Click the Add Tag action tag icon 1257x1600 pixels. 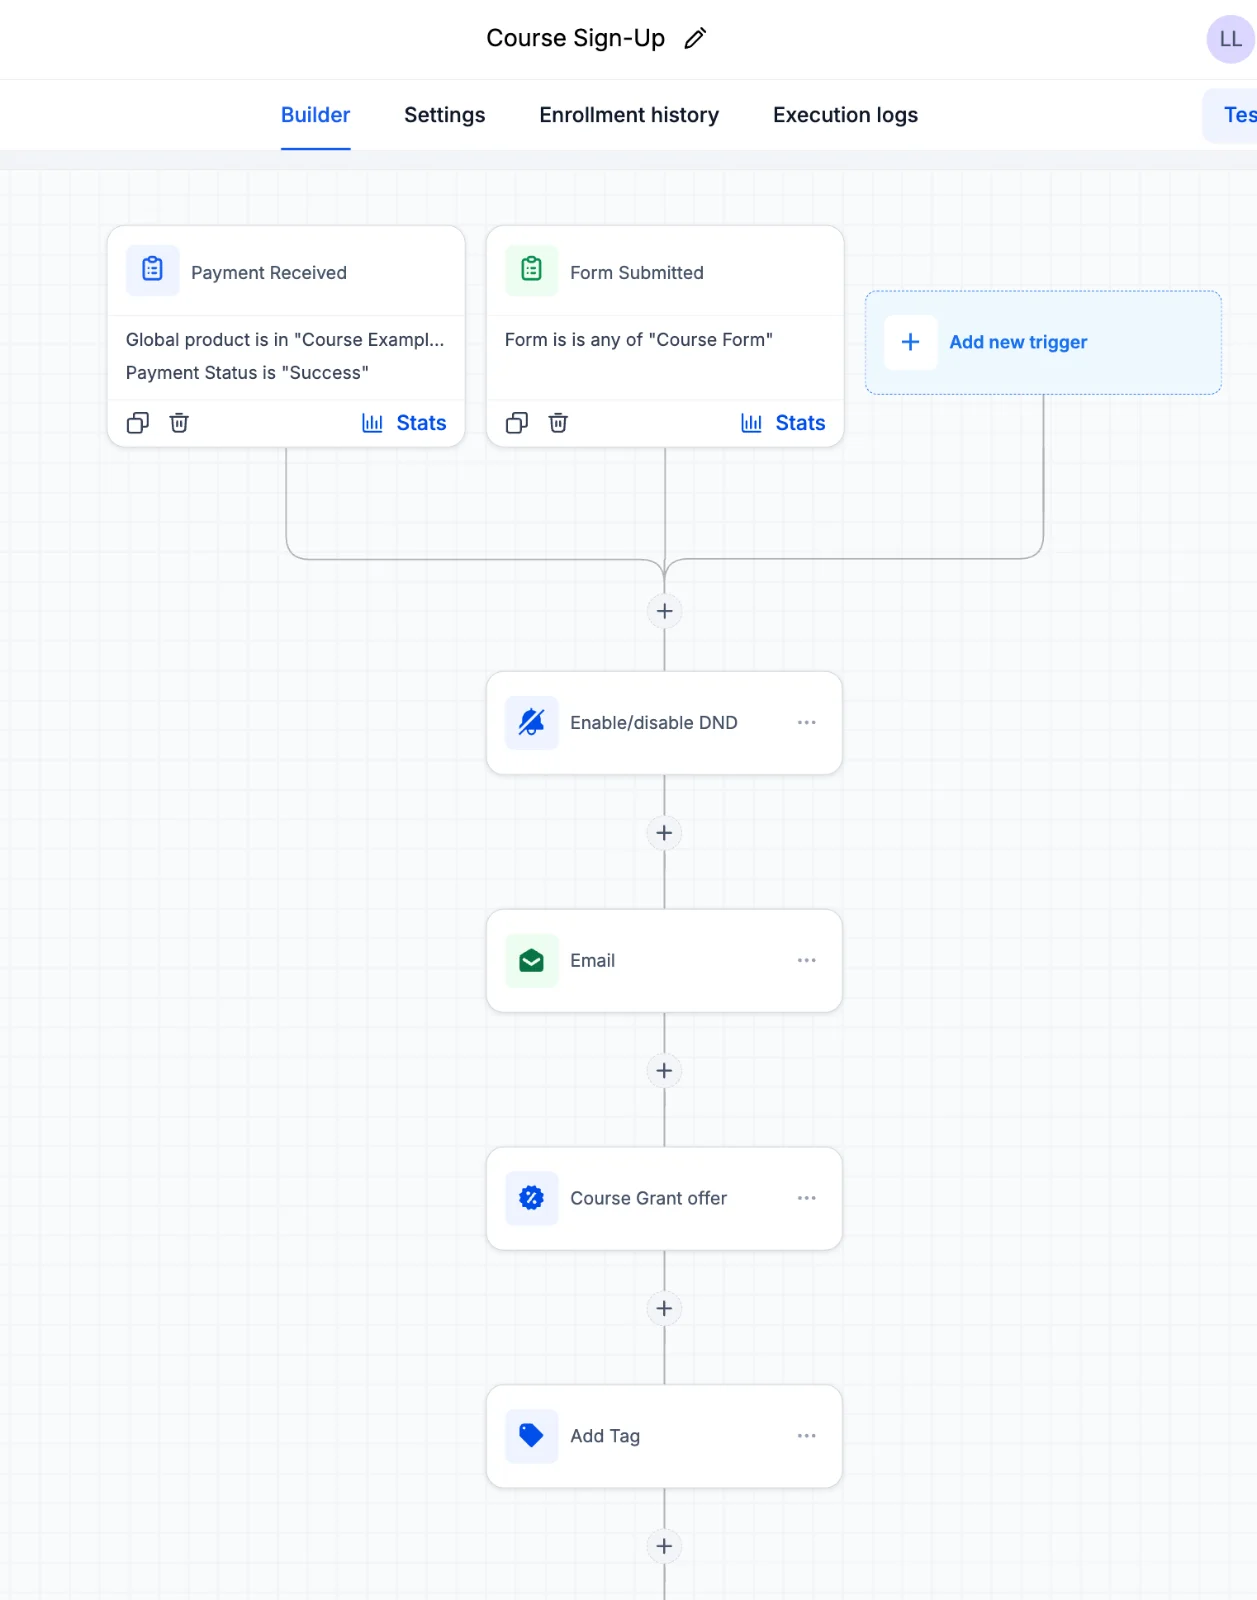coord(531,1436)
